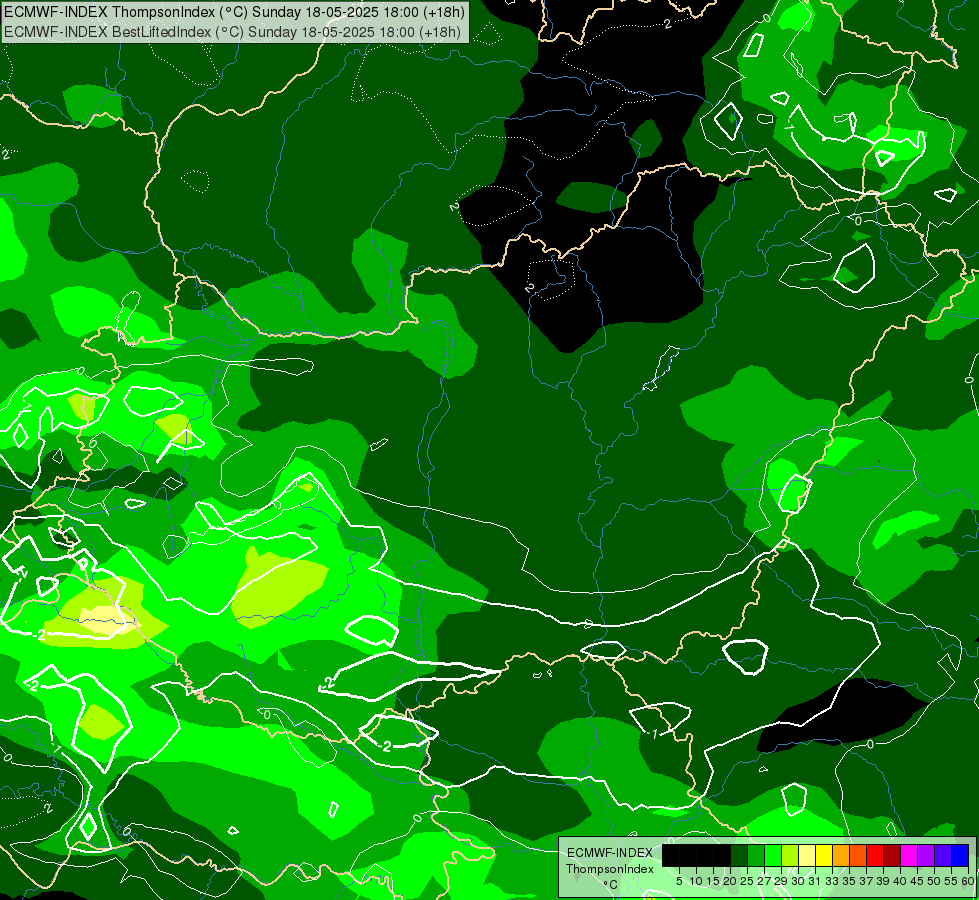Click the '°C' unit label in the legend
The height and width of the screenshot is (900, 979).
click(611, 884)
